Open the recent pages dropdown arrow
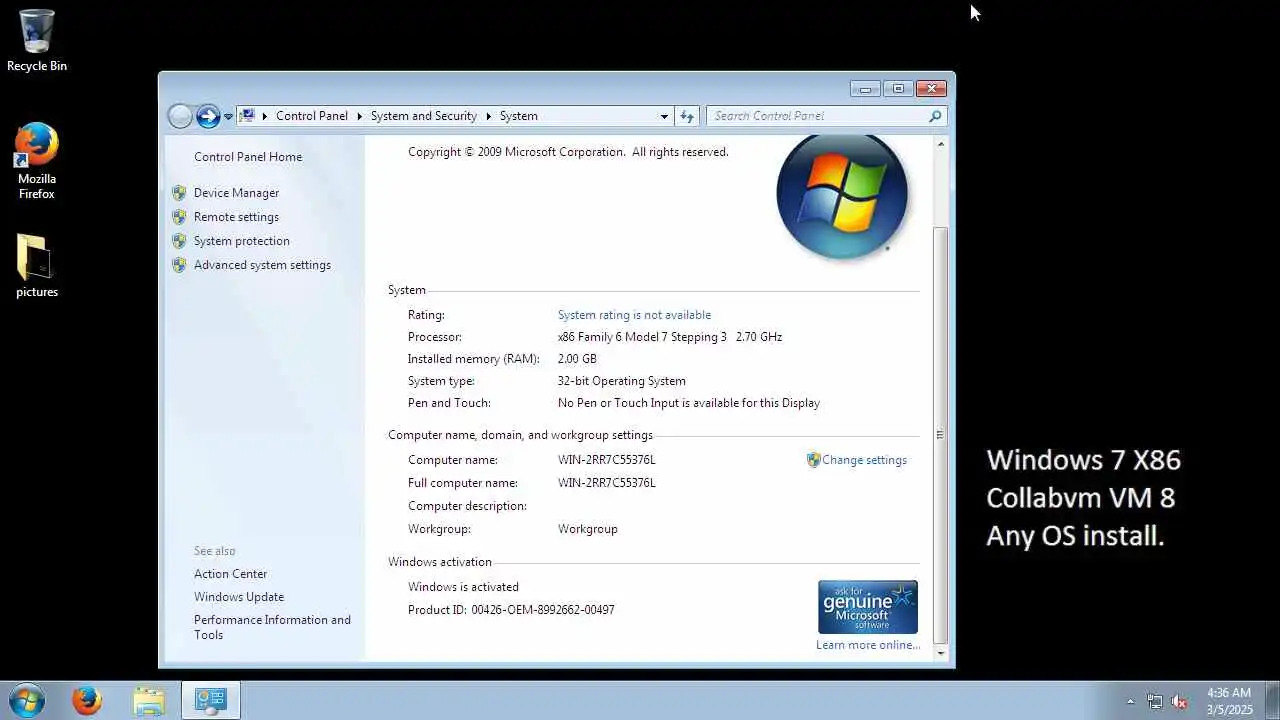Viewport: 1280px width, 720px height. (x=228, y=117)
